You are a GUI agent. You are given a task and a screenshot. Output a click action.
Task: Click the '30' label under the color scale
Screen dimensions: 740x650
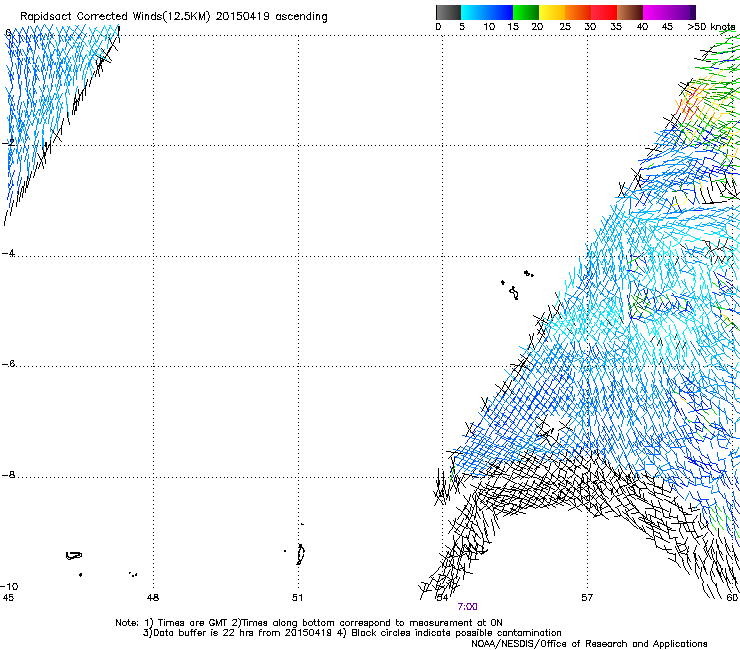pyautogui.click(x=590, y=26)
